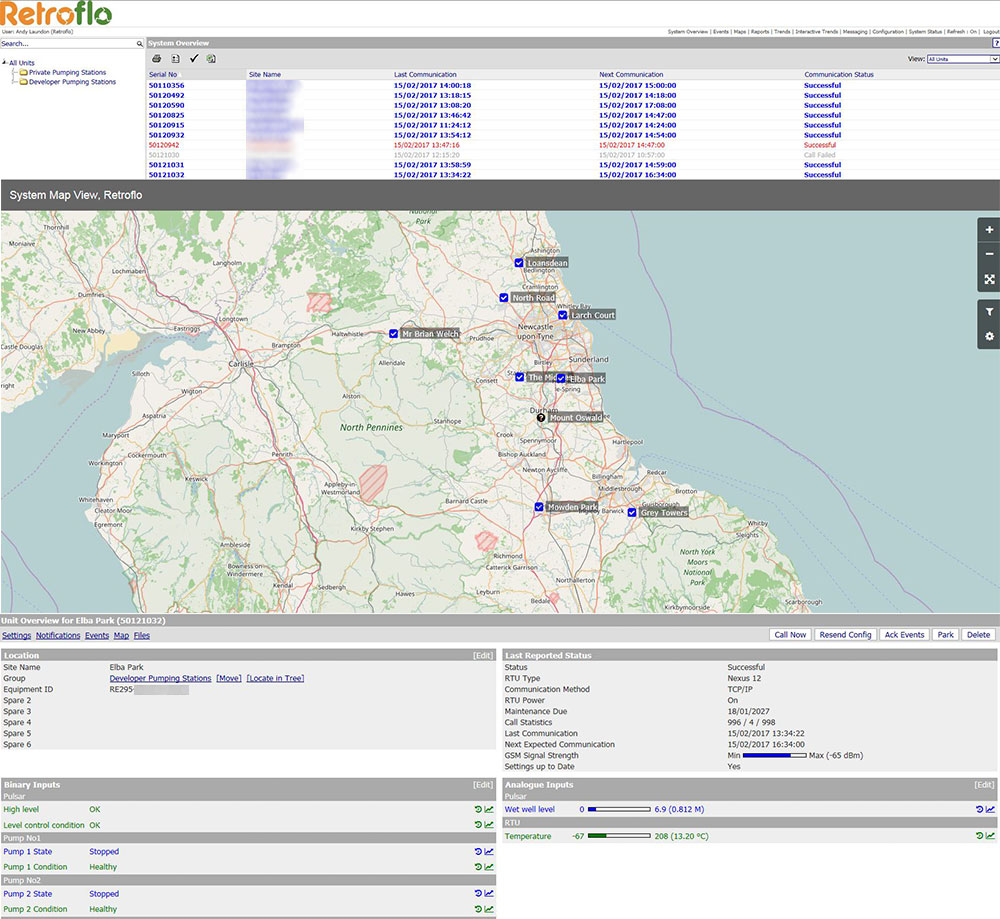Viewport: 1000px width, 919px height.
Task: Open the map filter funnel icon
Action: tap(989, 311)
